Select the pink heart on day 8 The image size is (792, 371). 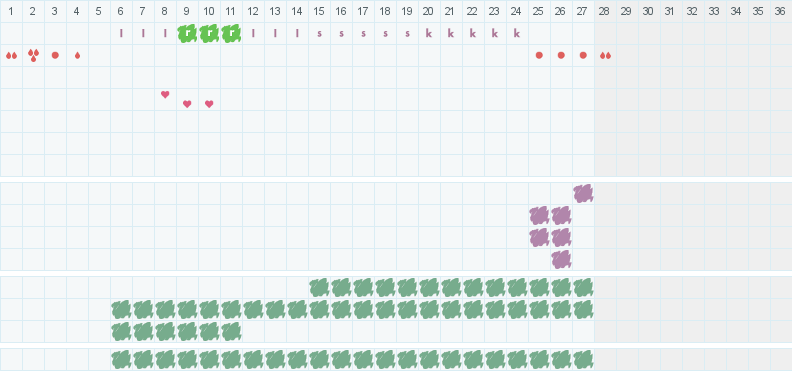(165, 94)
